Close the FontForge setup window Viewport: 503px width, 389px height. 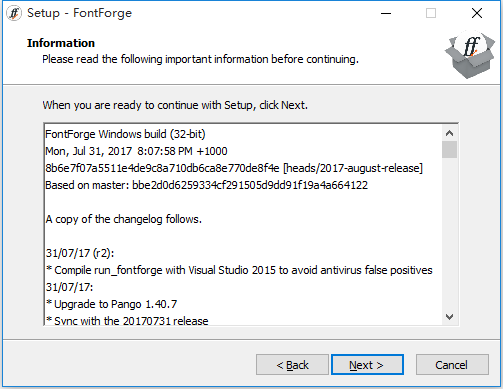(477, 13)
